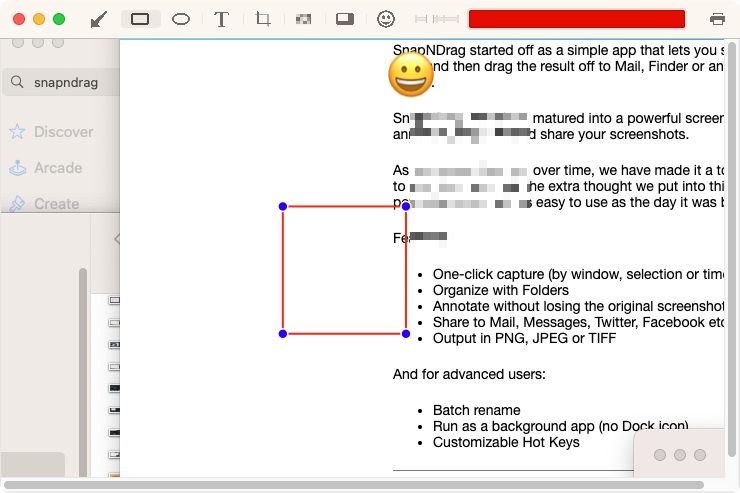
Task: Choose the Pixelate blur tool
Action: point(303,19)
